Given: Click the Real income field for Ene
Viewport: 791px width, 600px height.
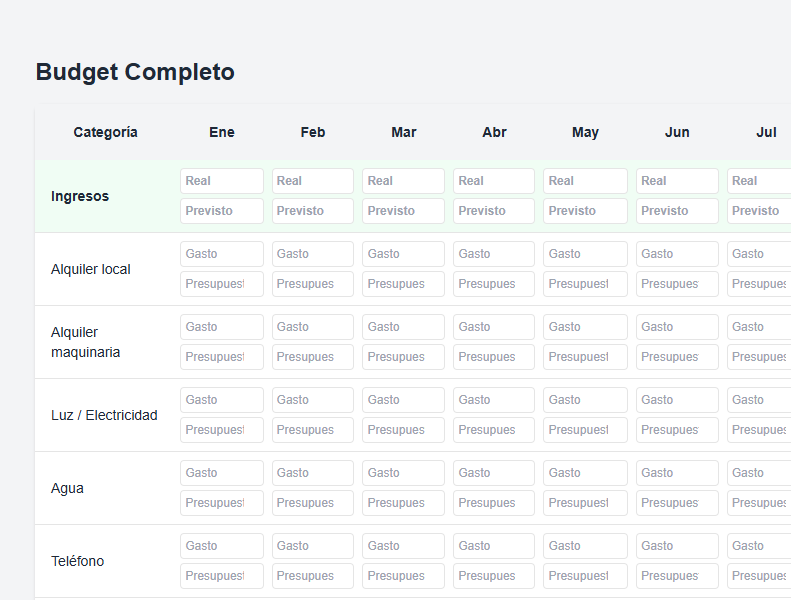Looking at the screenshot, I should click(x=221, y=181).
